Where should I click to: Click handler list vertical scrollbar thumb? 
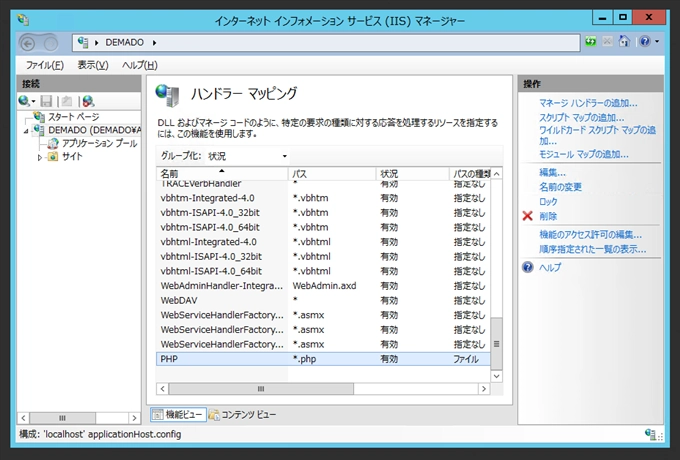point(497,344)
